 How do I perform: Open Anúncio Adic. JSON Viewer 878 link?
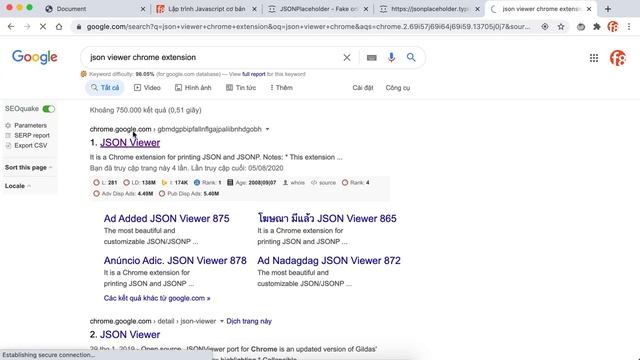[x=175, y=260]
